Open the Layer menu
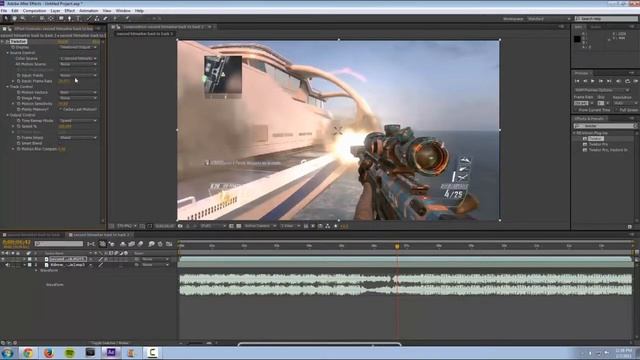The height and width of the screenshot is (360, 640). pos(55,11)
